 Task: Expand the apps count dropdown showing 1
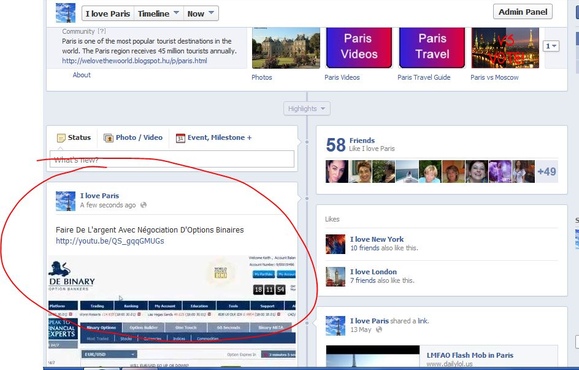coord(551,46)
